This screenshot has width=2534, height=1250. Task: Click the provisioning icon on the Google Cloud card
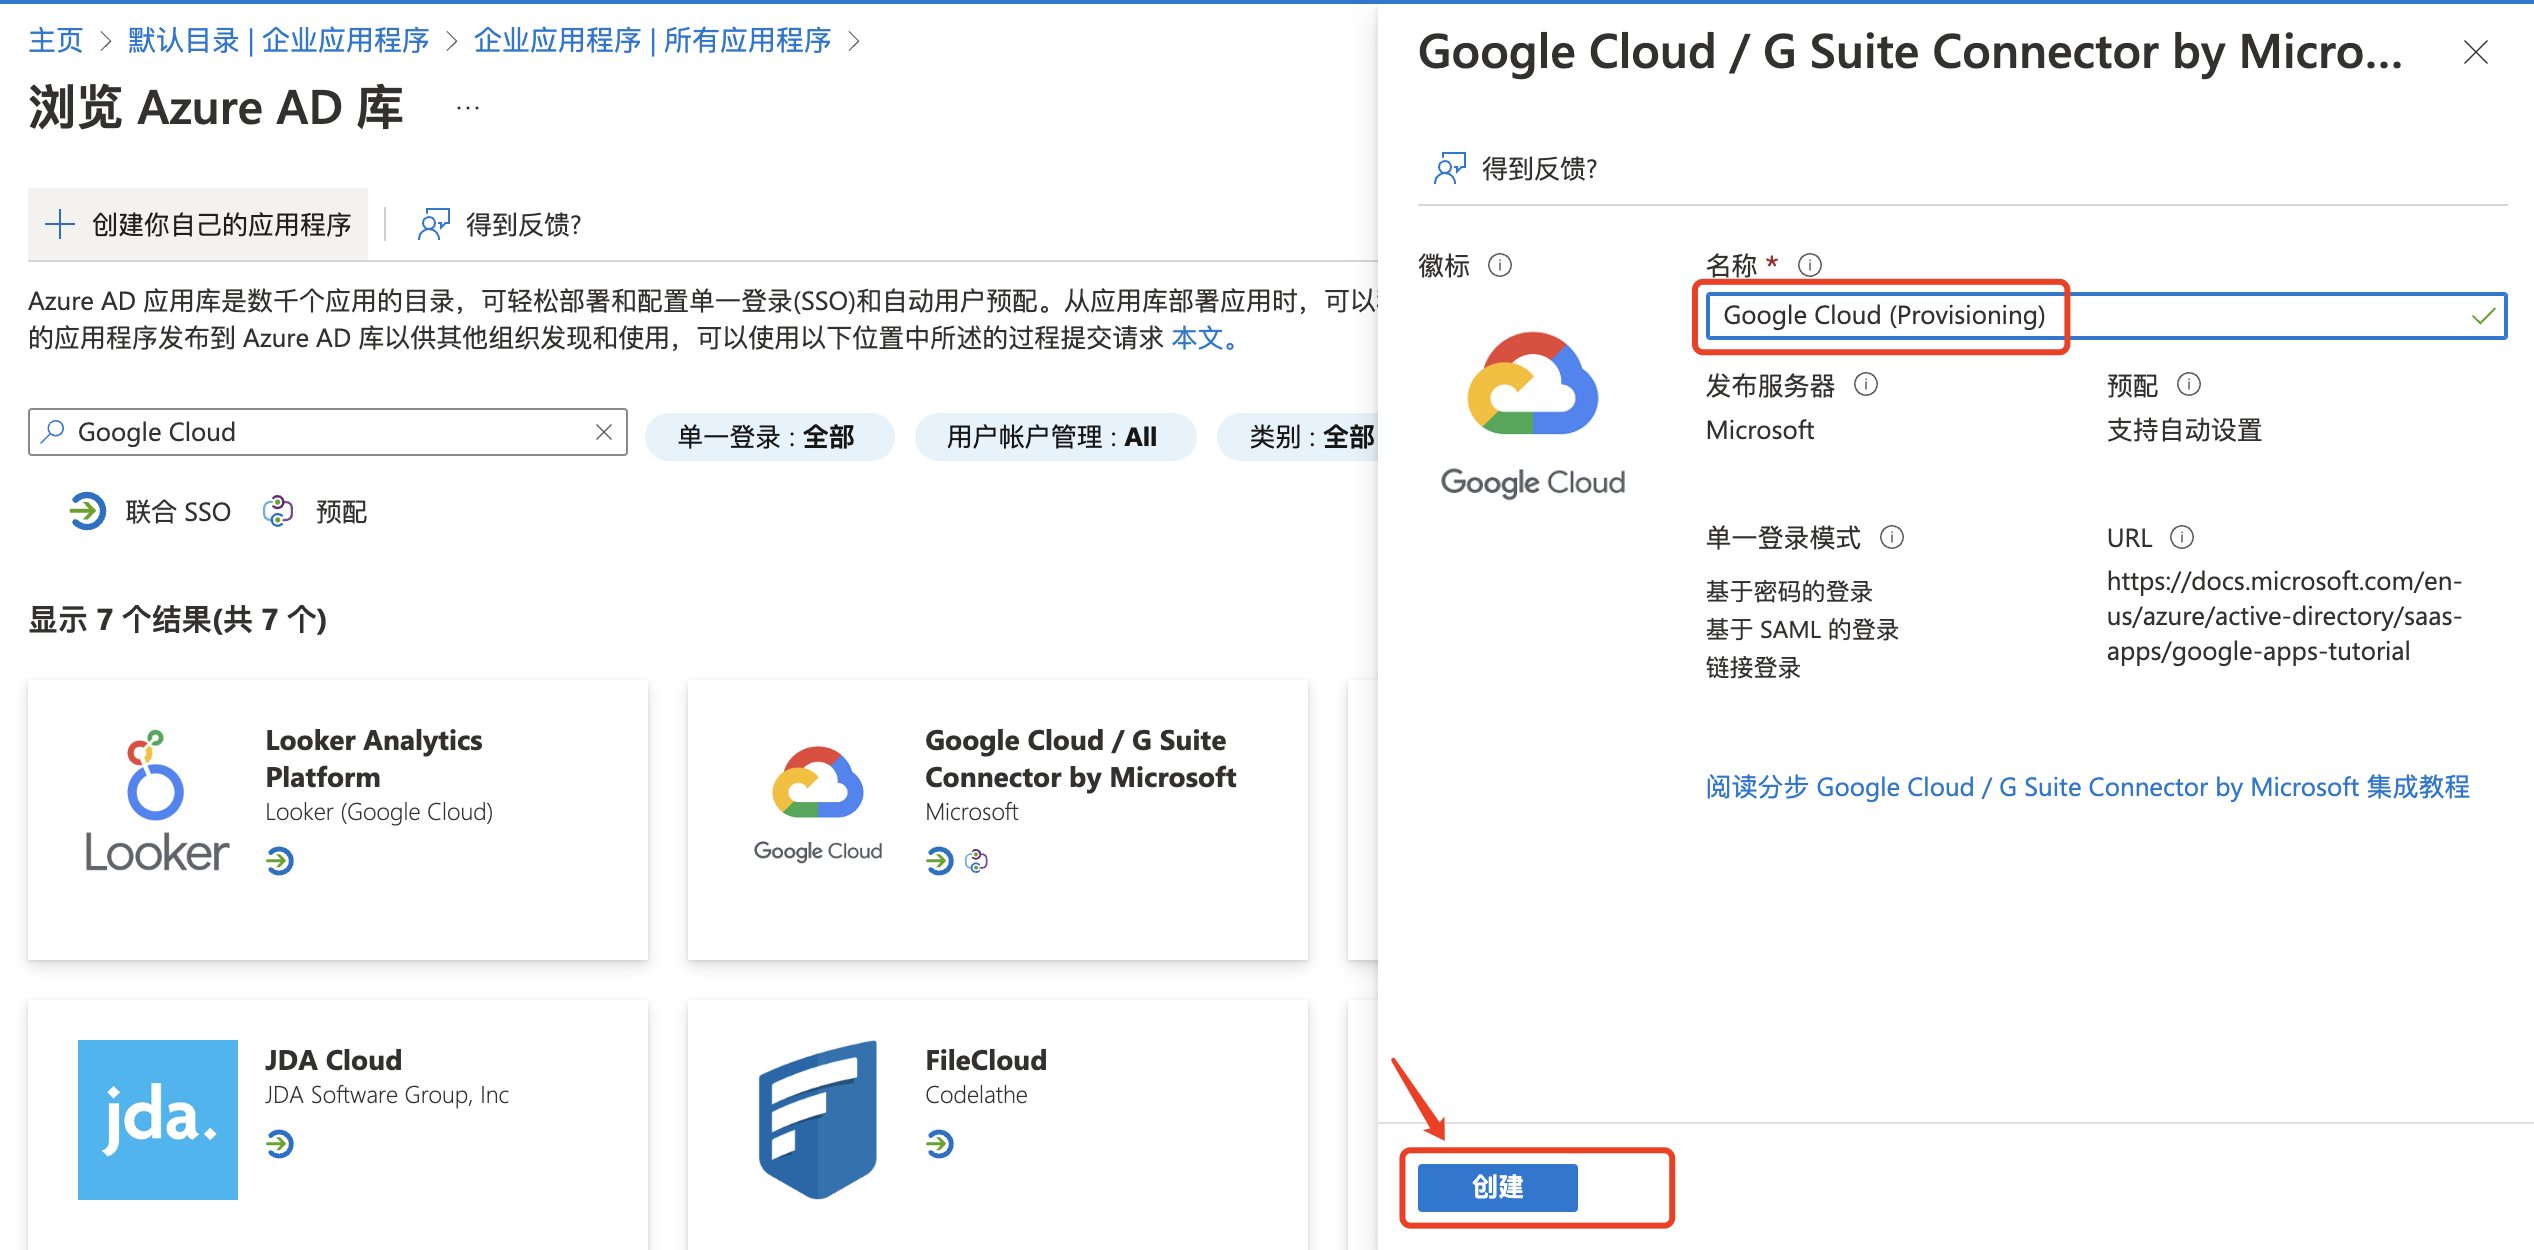coord(977,860)
